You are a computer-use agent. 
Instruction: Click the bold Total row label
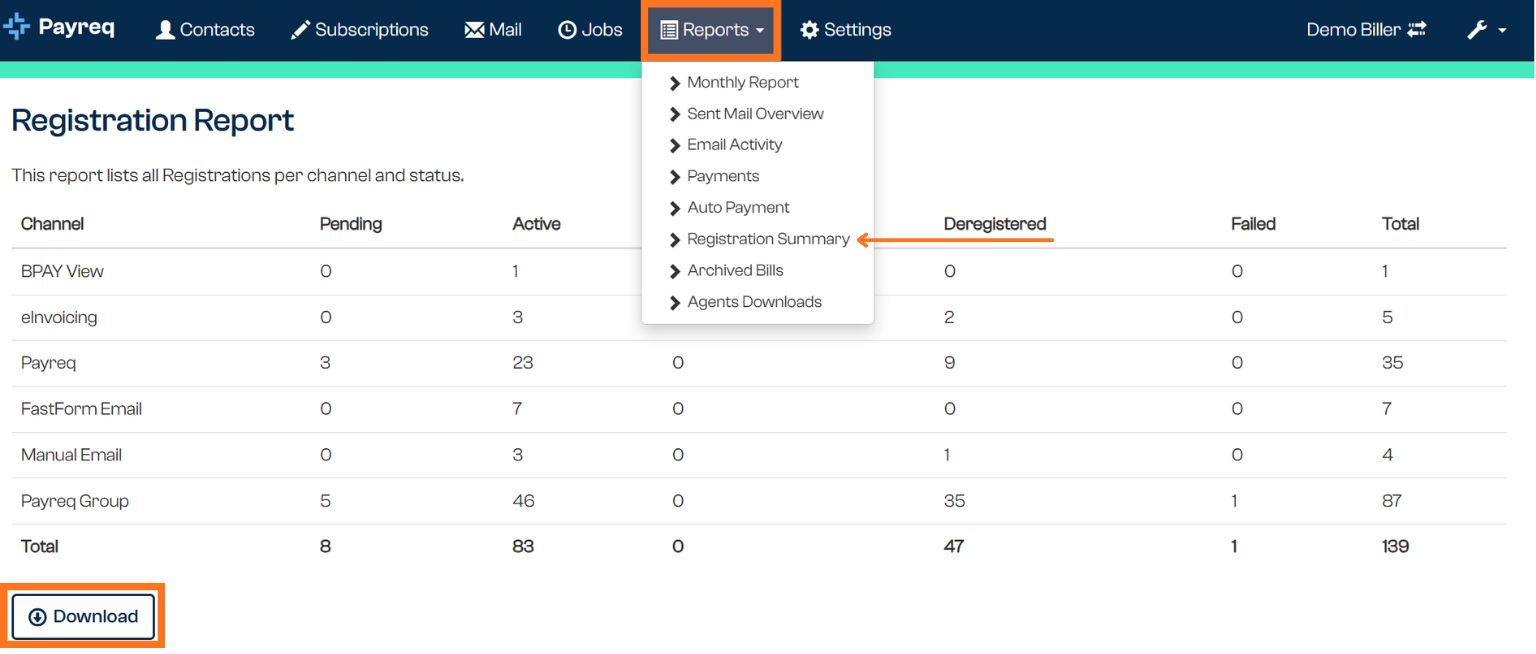coord(40,547)
